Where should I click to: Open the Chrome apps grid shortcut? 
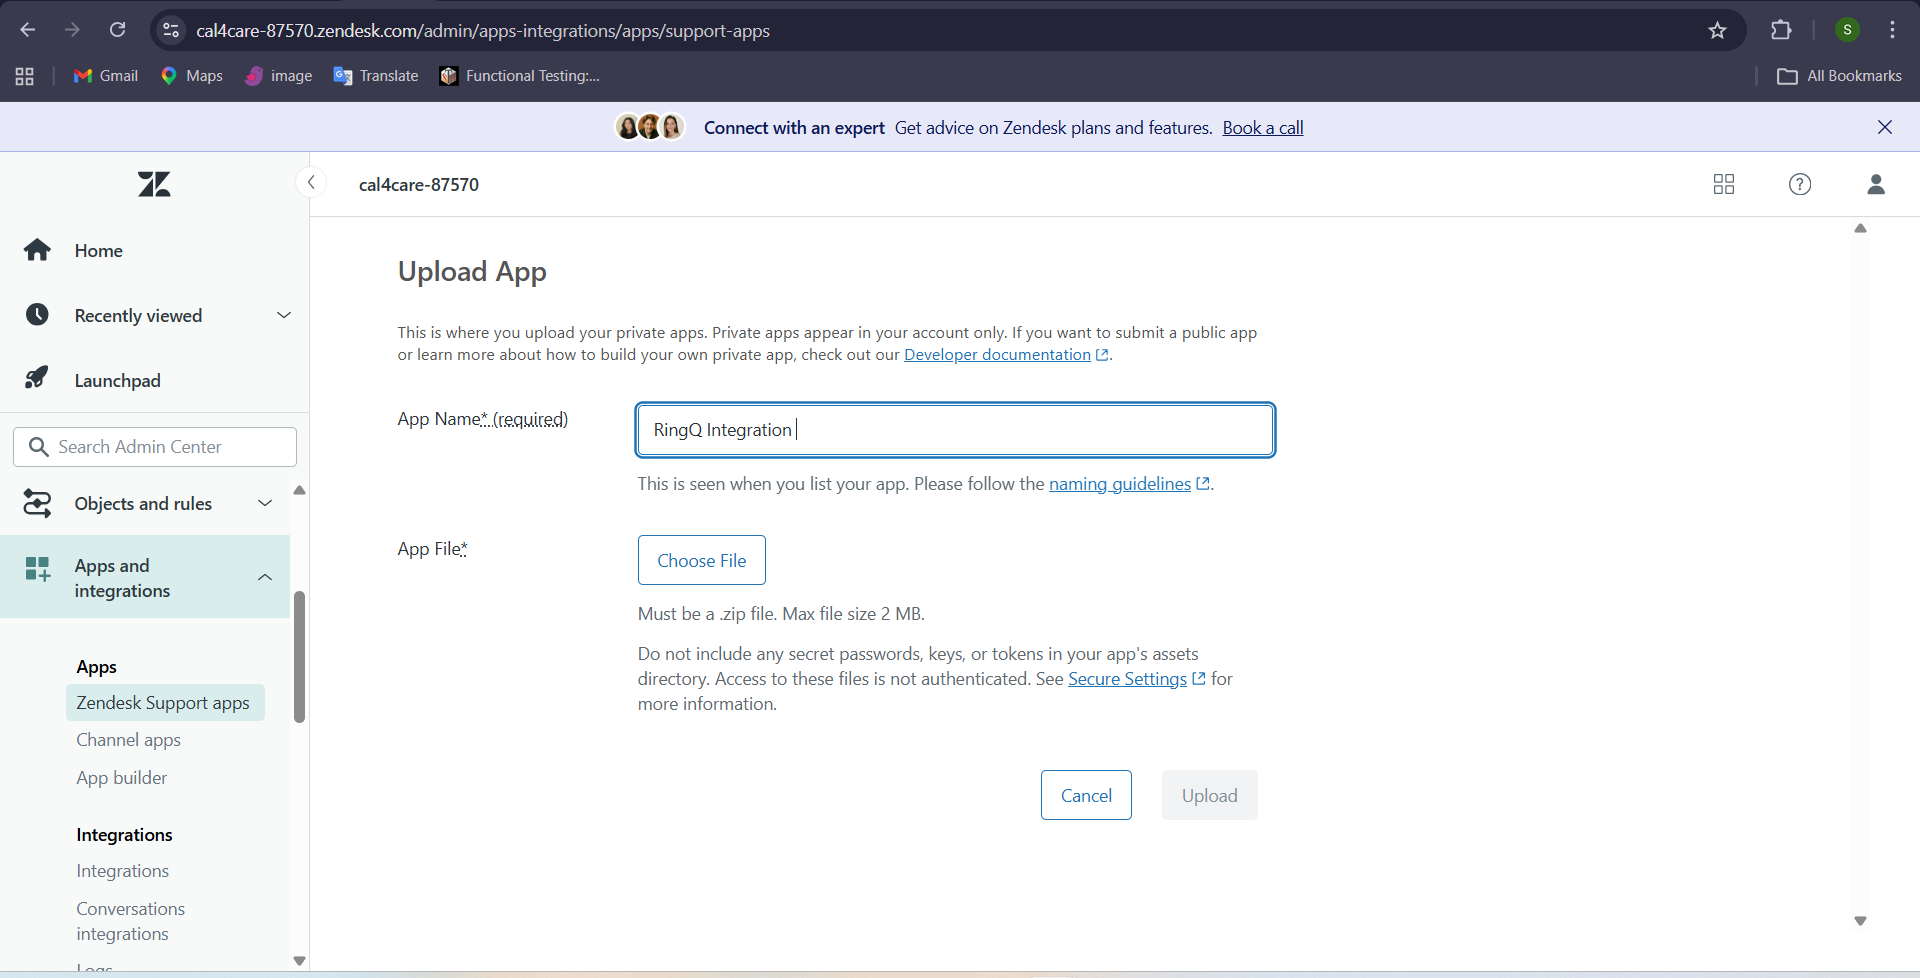(25, 76)
